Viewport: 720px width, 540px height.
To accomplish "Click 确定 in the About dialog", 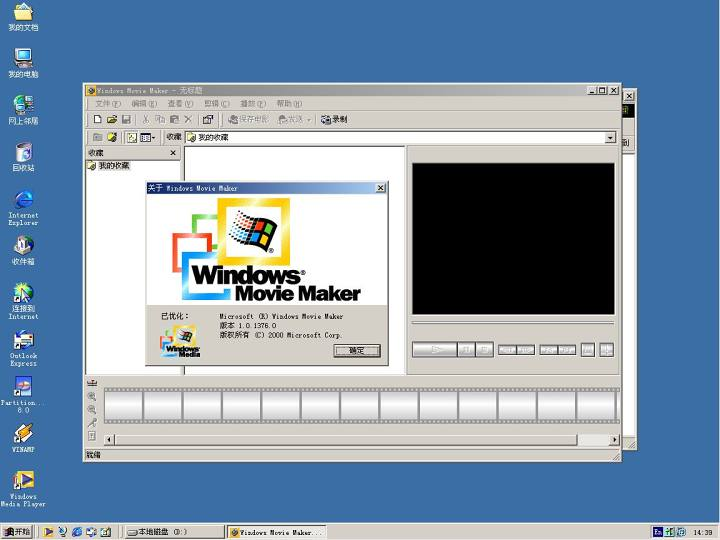I will (x=357, y=351).
